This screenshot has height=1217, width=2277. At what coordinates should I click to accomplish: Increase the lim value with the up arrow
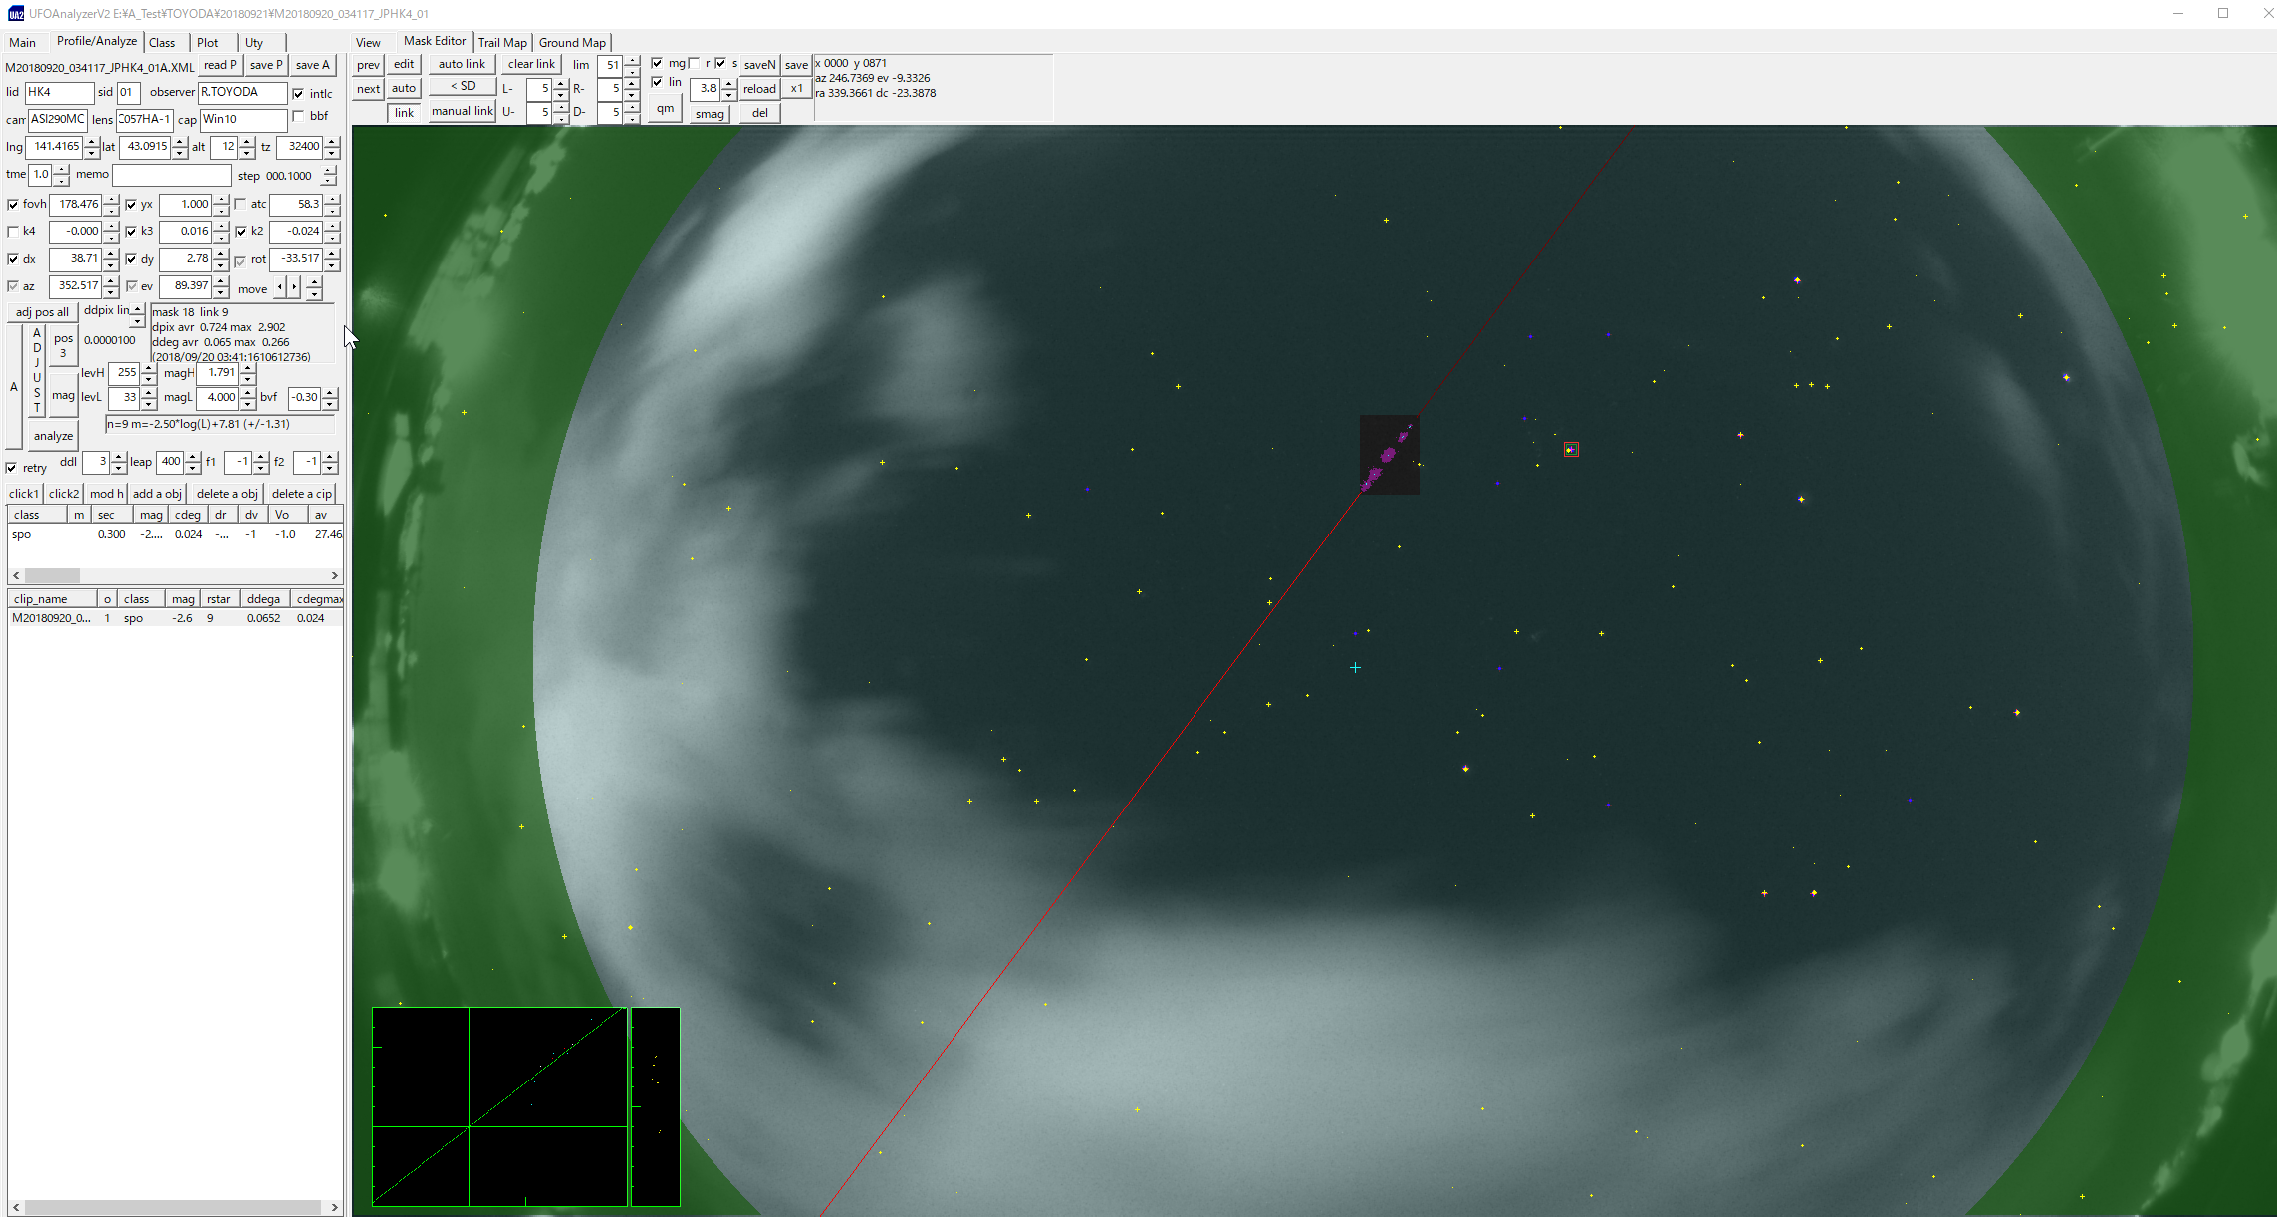(632, 60)
